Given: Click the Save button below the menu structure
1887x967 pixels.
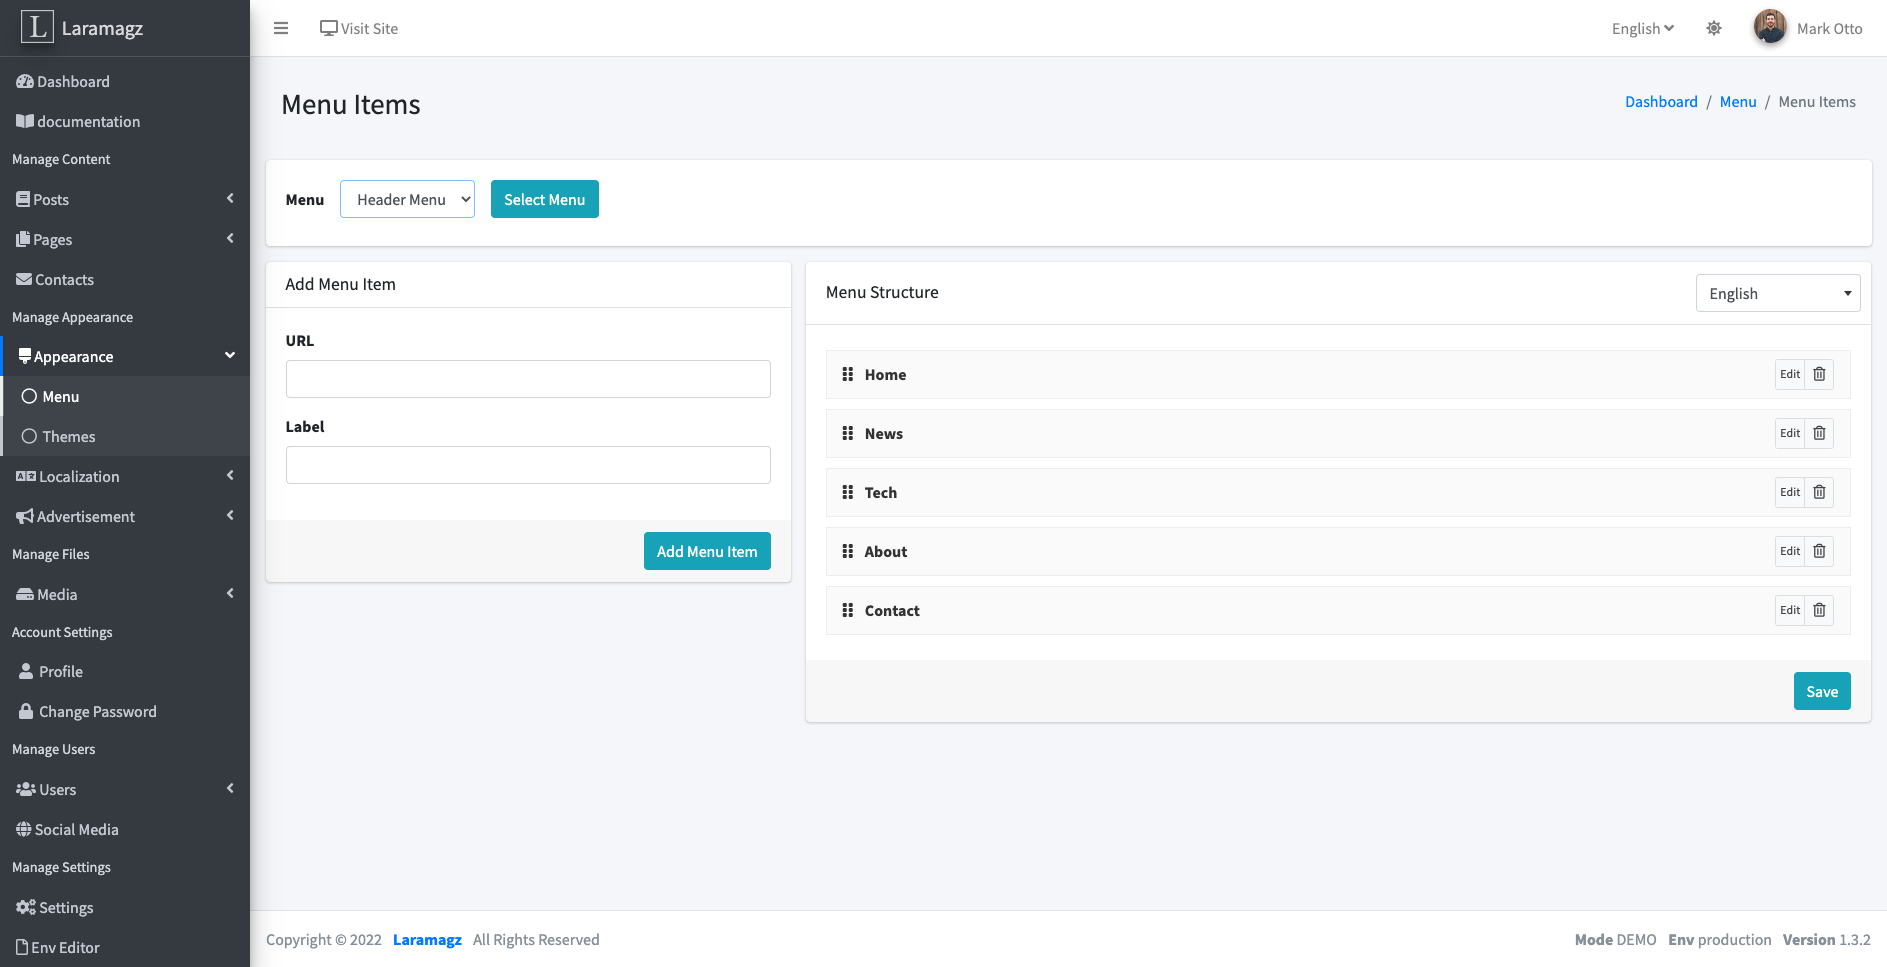Looking at the screenshot, I should 1821,691.
